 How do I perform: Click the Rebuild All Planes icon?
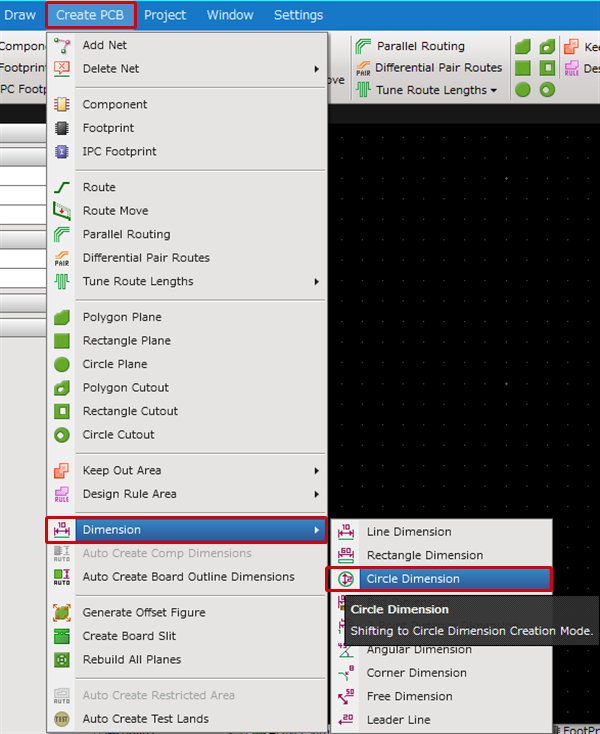62,660
